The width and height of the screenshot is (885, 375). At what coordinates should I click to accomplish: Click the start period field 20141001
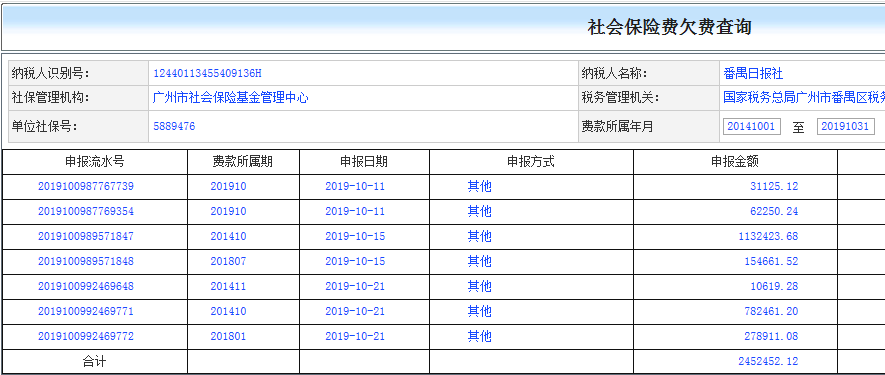pos(751,127)
